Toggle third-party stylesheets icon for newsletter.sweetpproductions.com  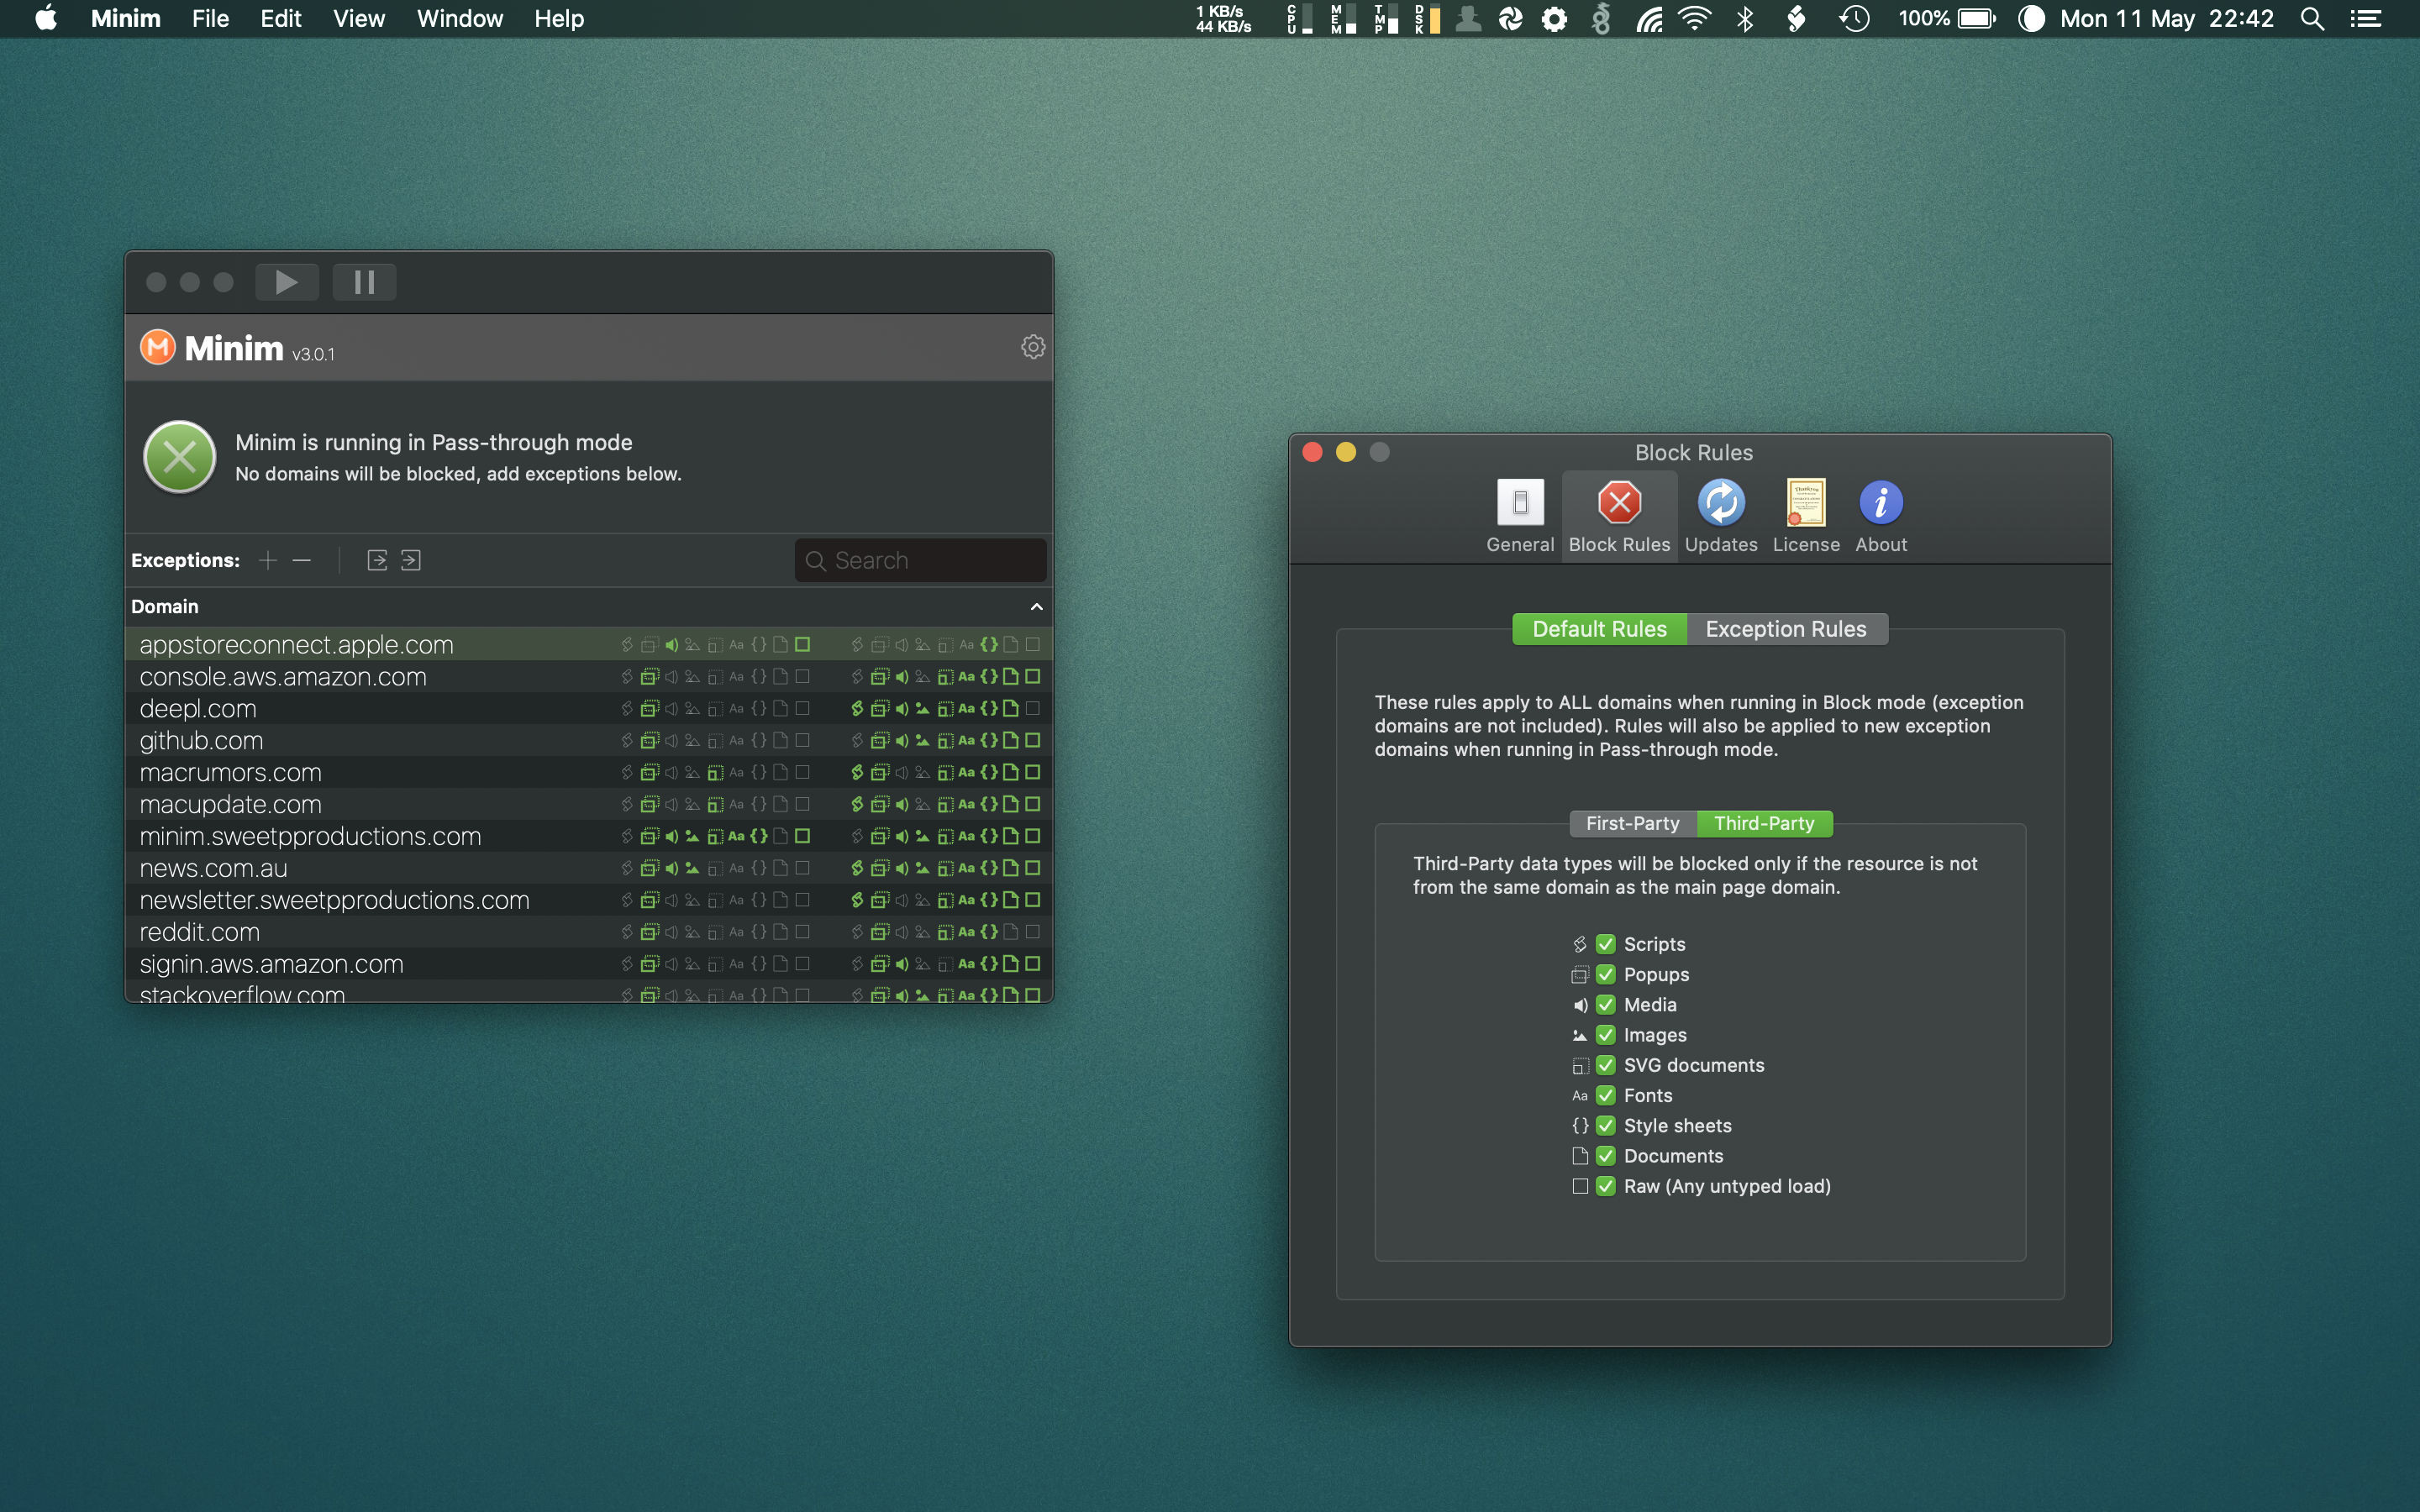point(989,900)
